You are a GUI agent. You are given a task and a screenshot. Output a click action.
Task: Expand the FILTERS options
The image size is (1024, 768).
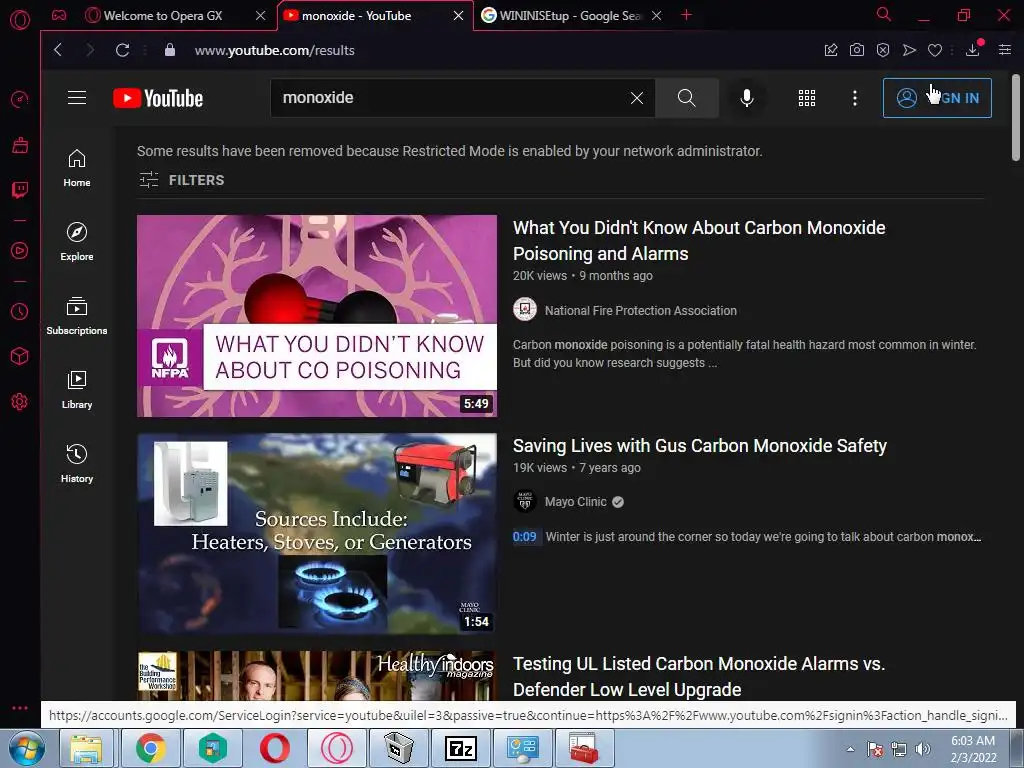point(182,180)
